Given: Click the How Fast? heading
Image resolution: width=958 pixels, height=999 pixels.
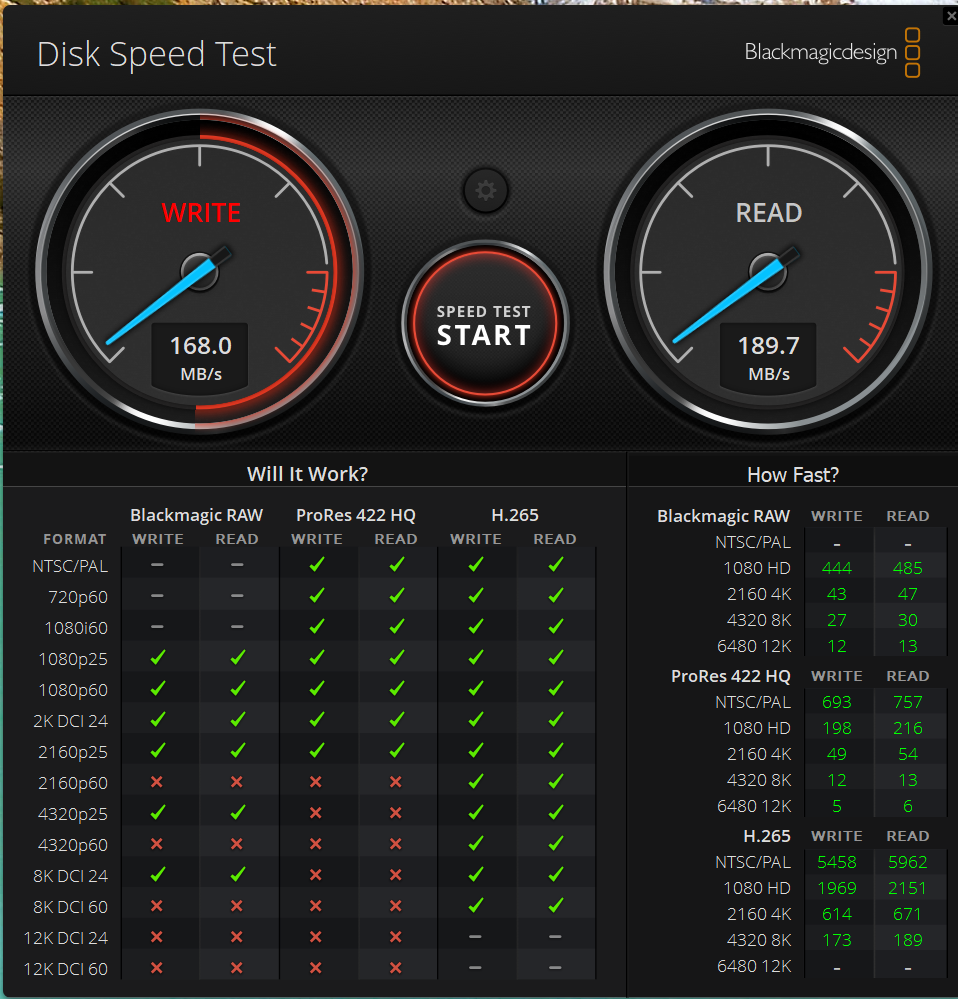Looking at the screenshot, I should point(792,474).
